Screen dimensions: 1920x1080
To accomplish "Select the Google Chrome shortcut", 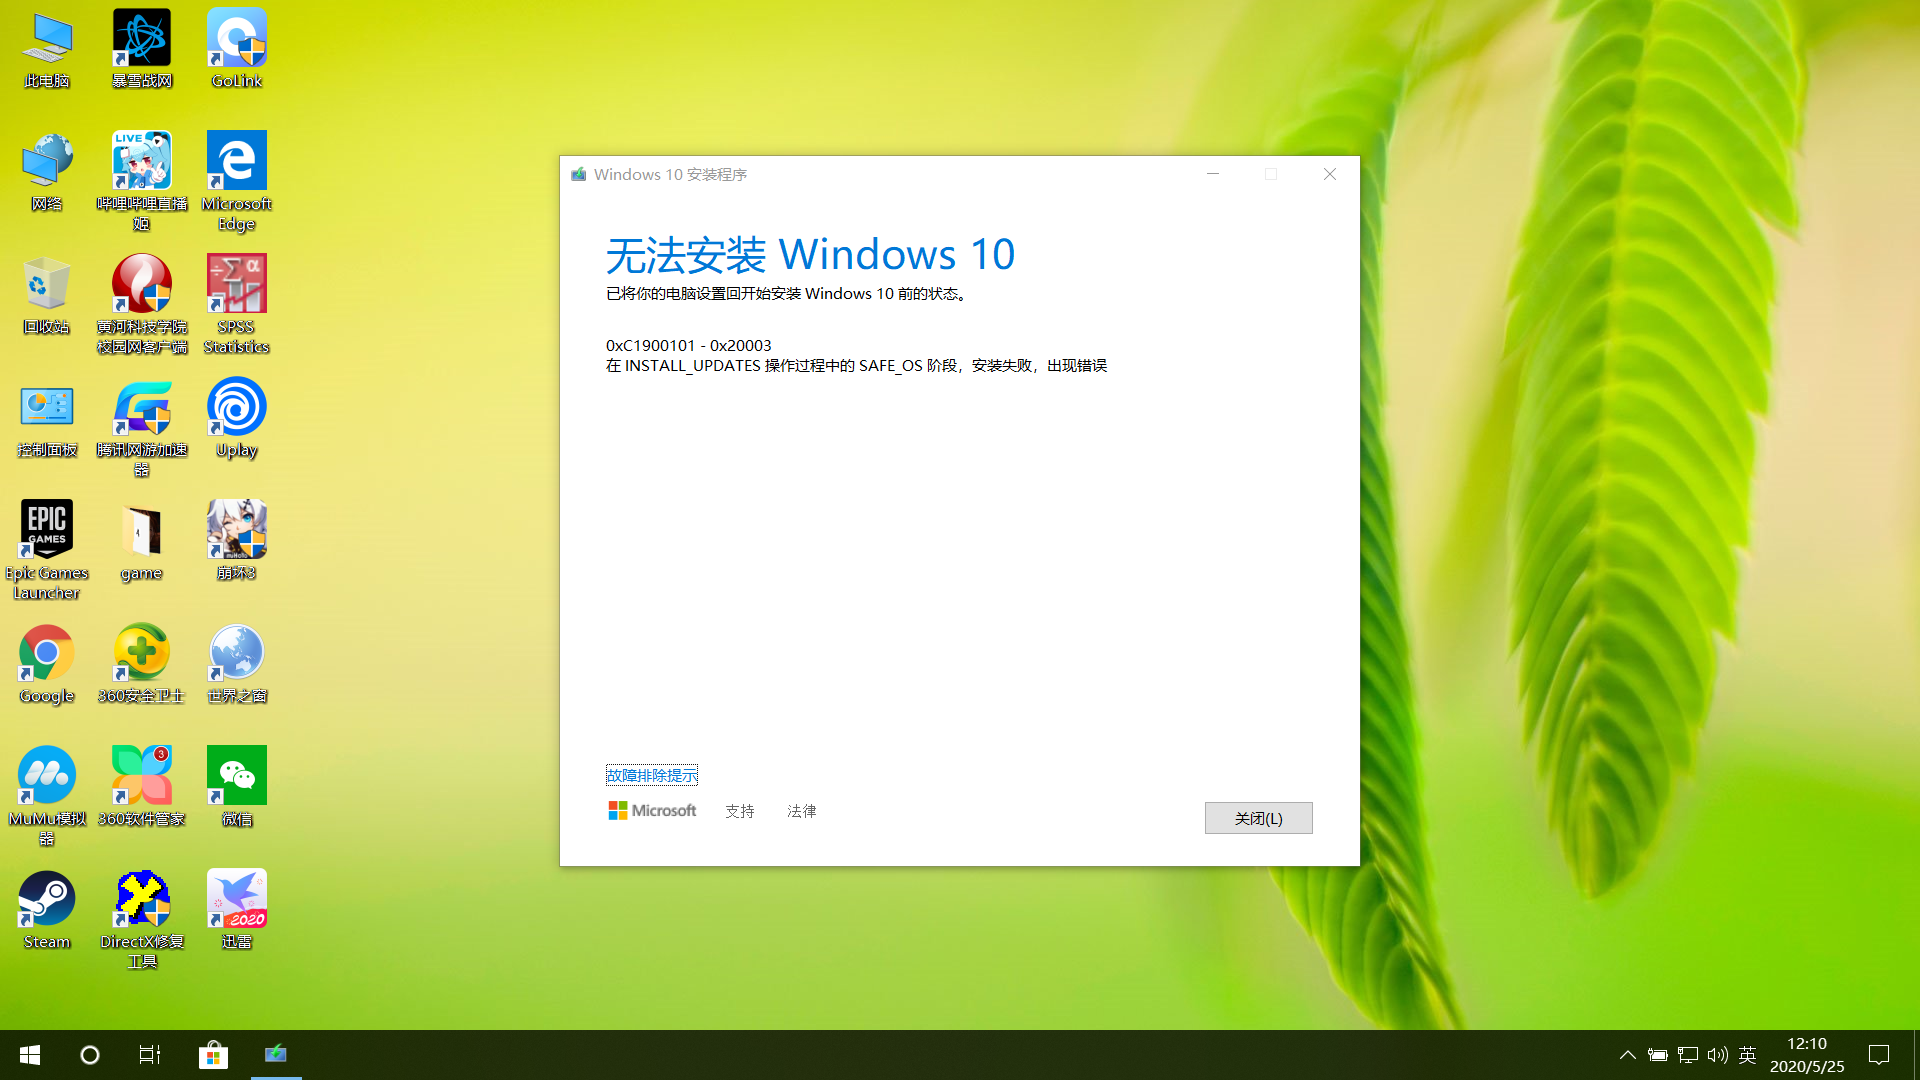I will 47,664.
